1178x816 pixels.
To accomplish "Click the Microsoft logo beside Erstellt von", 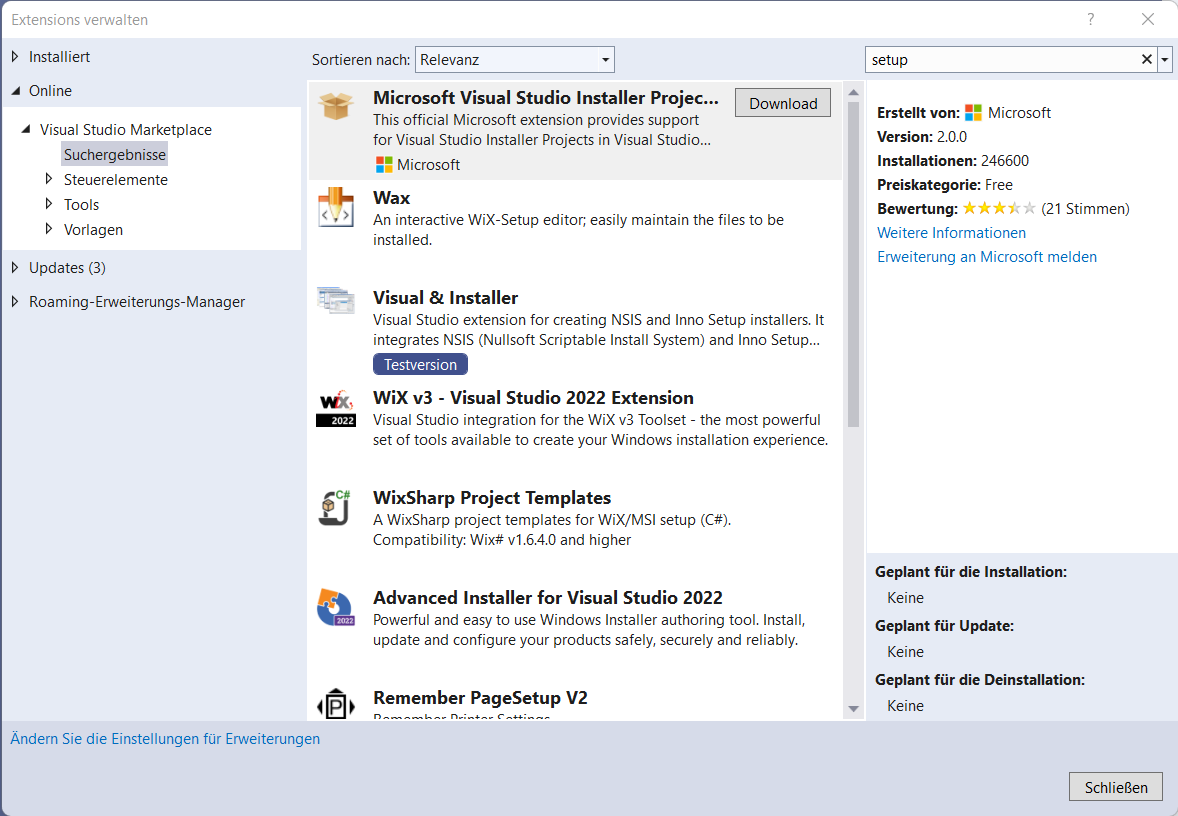I will click(973, 113).
